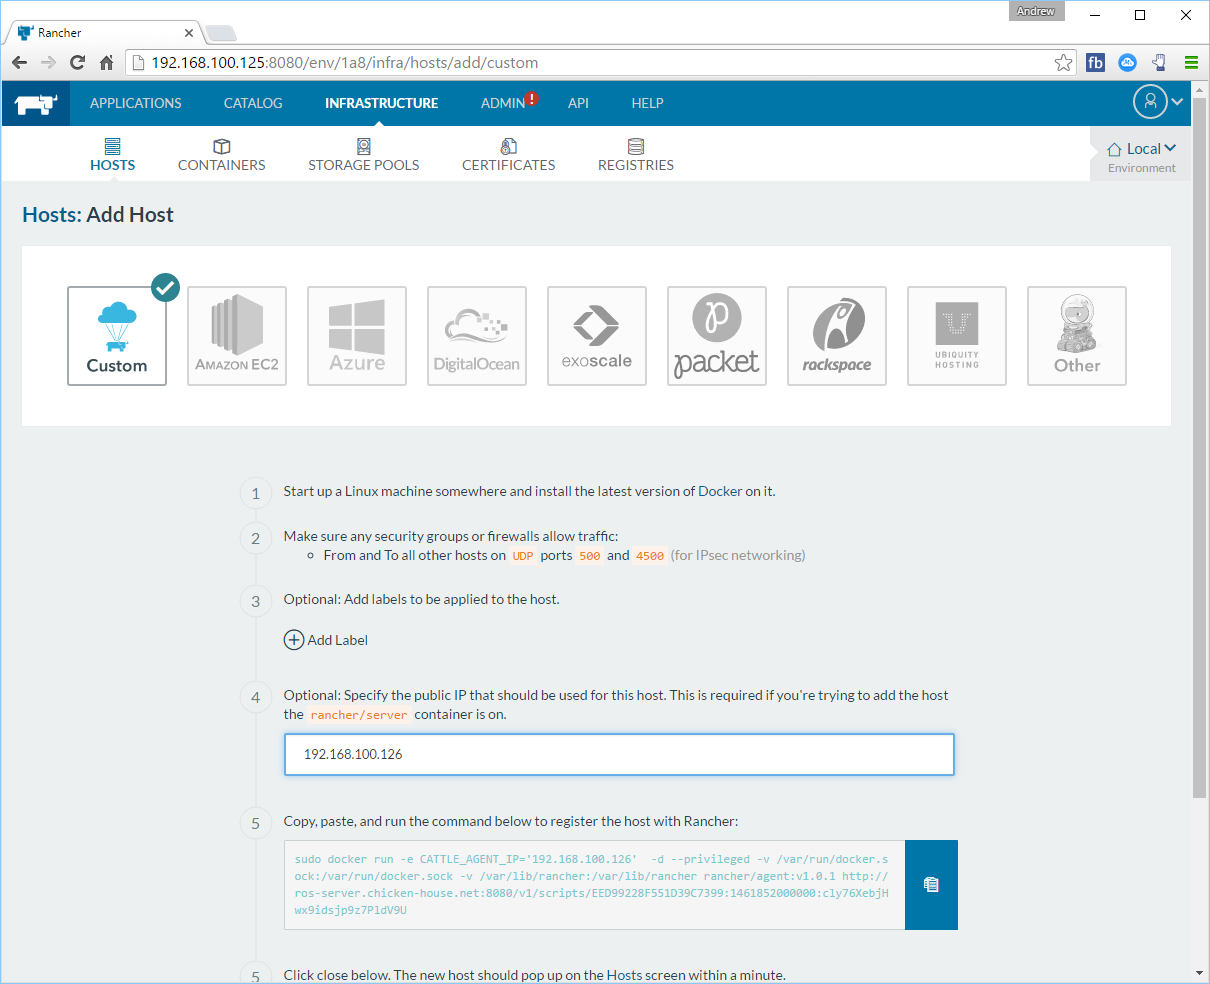Click the Rancher cow logo
The height and width of the screenshot is (984, 1210).
(x=36, y=103)
